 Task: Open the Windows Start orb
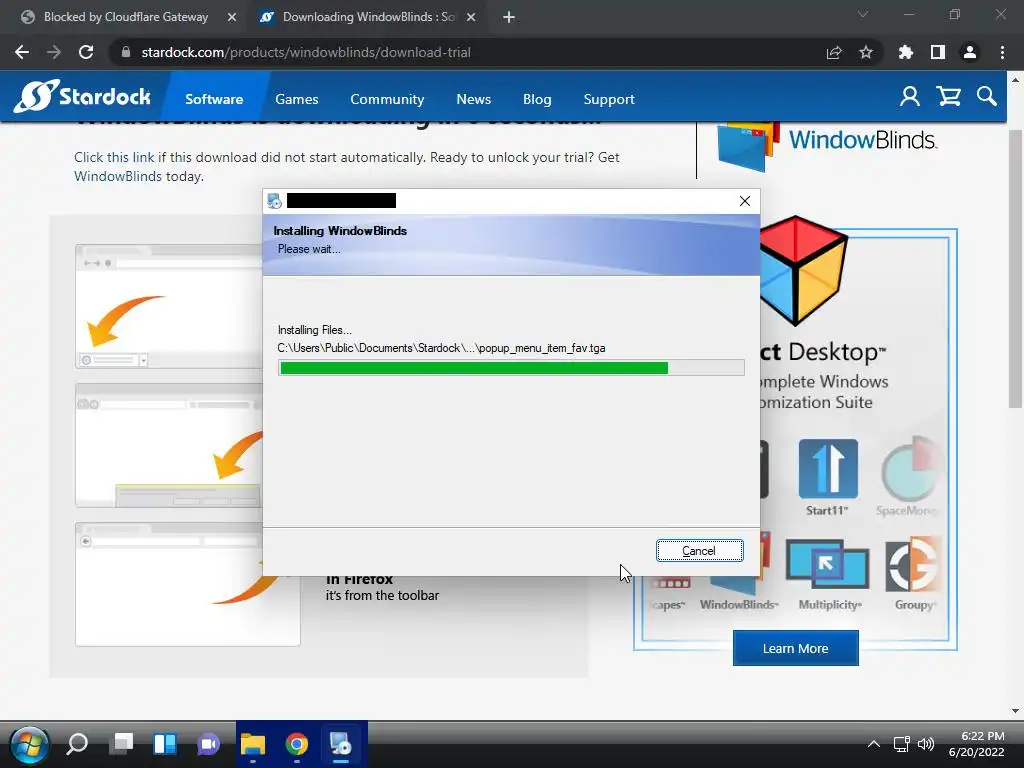[x=29, y=744]
